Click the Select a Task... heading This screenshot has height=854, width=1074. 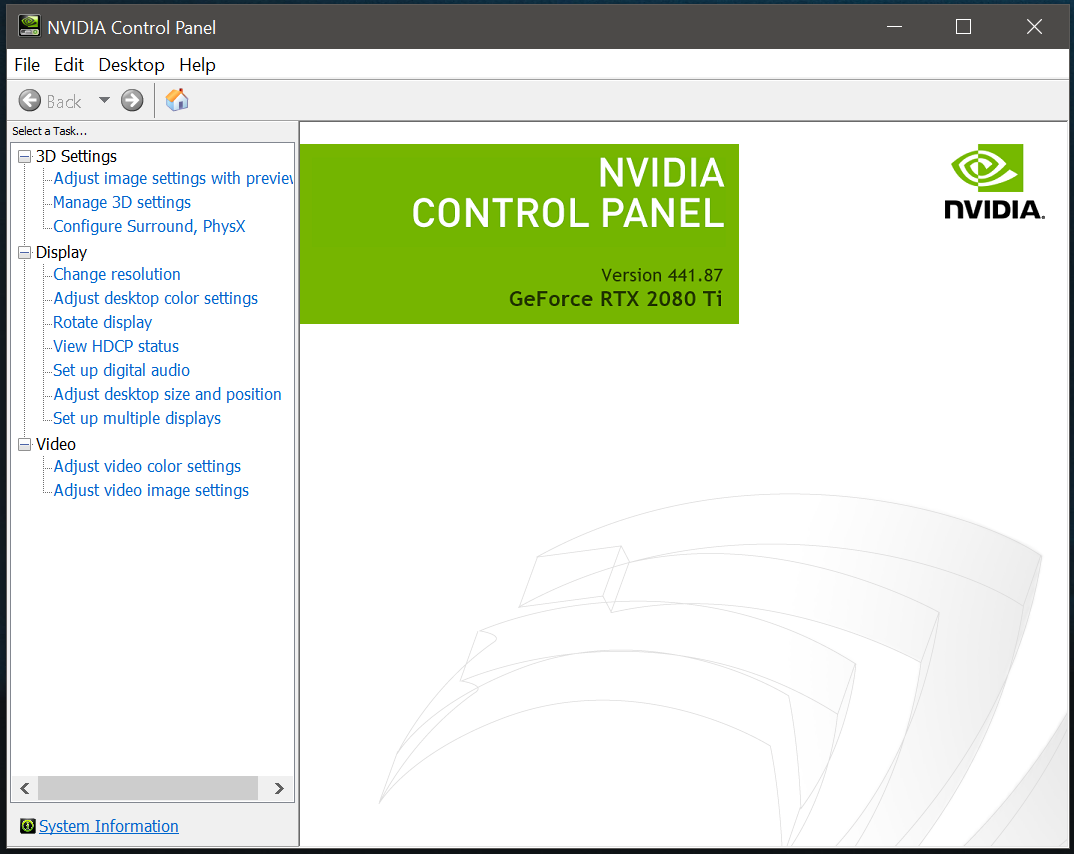coord(49,131)
